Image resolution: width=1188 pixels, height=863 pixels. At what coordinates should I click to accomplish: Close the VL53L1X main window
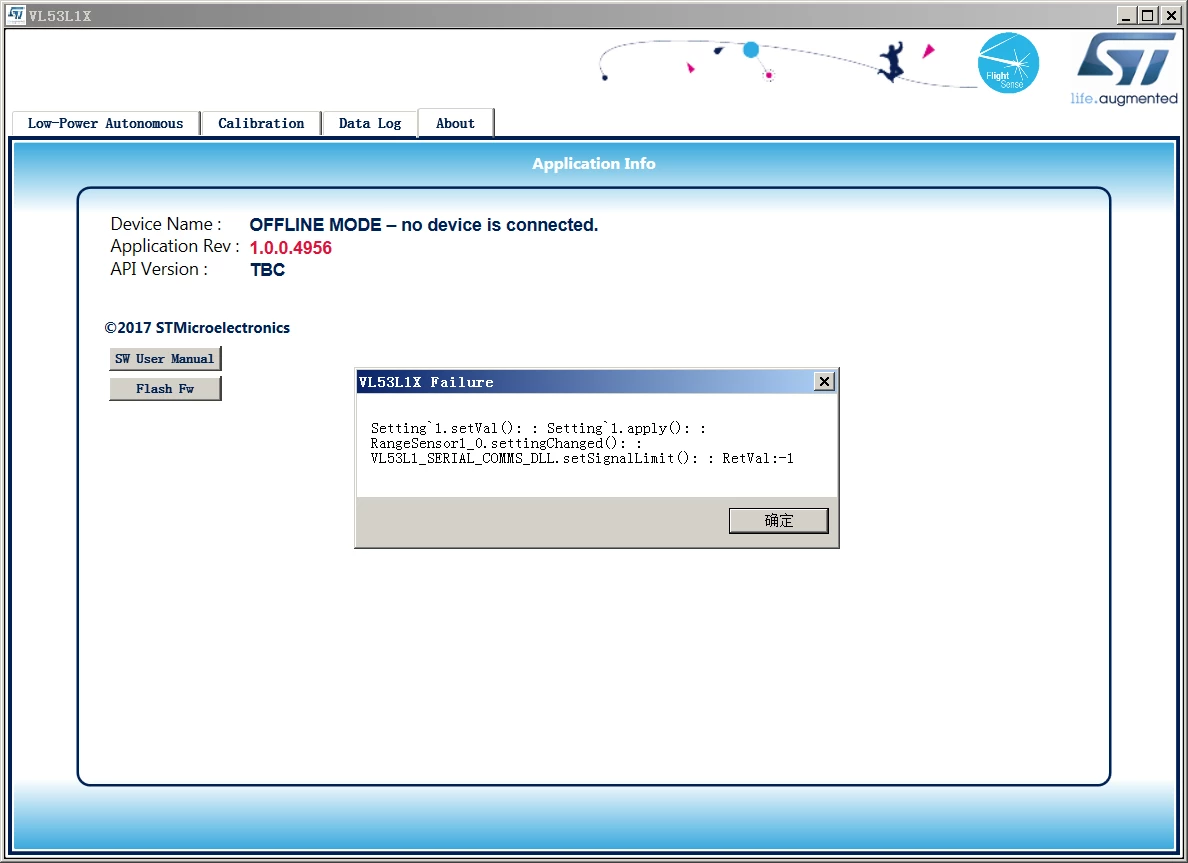(x=1171, y=15)
